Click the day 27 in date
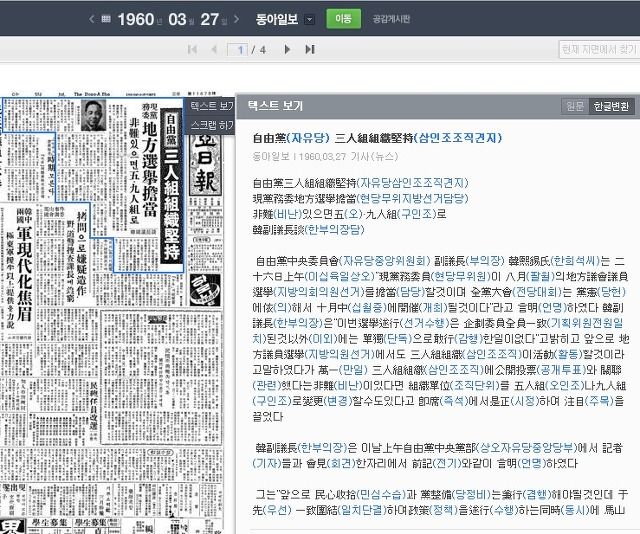 pyautogui.click(x=210, y=19)
